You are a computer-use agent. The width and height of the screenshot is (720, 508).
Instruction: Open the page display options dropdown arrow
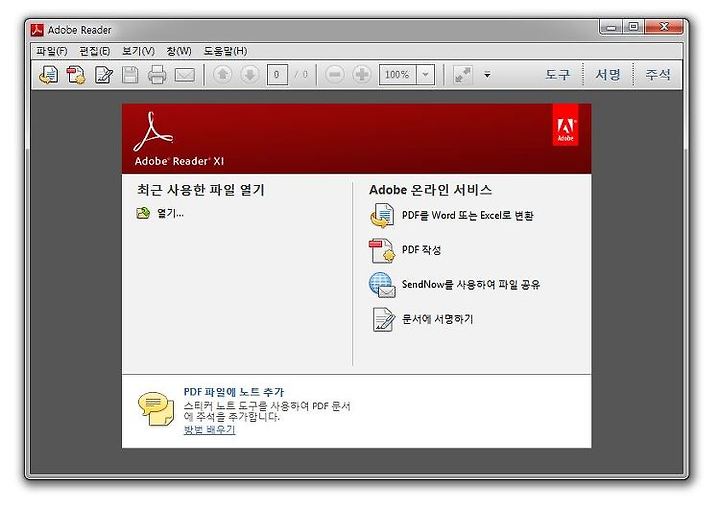pos(487,74)
